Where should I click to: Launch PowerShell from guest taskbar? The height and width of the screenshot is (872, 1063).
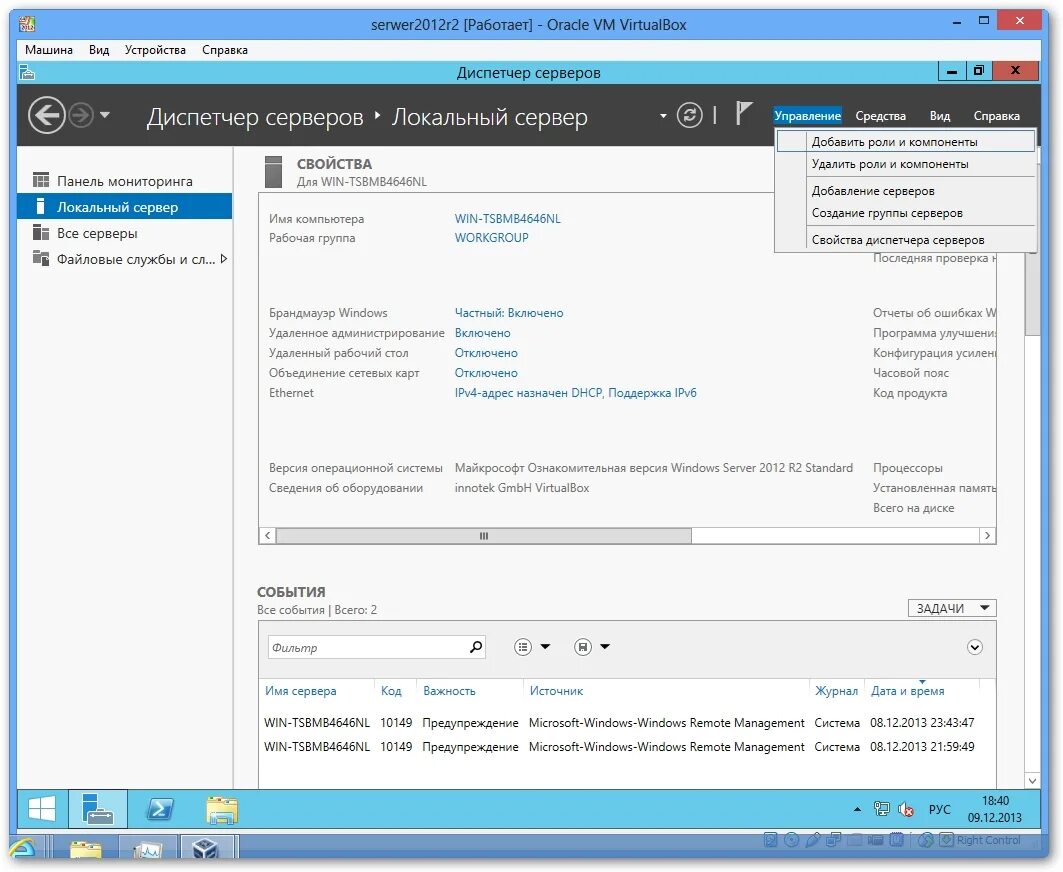point(160,809)
